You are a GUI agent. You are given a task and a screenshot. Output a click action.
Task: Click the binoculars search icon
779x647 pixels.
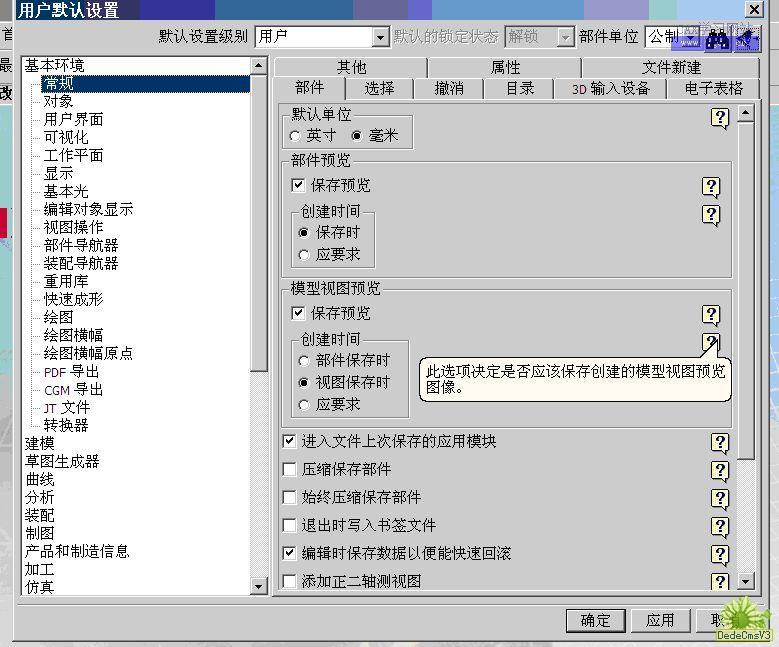click(716, 38)
